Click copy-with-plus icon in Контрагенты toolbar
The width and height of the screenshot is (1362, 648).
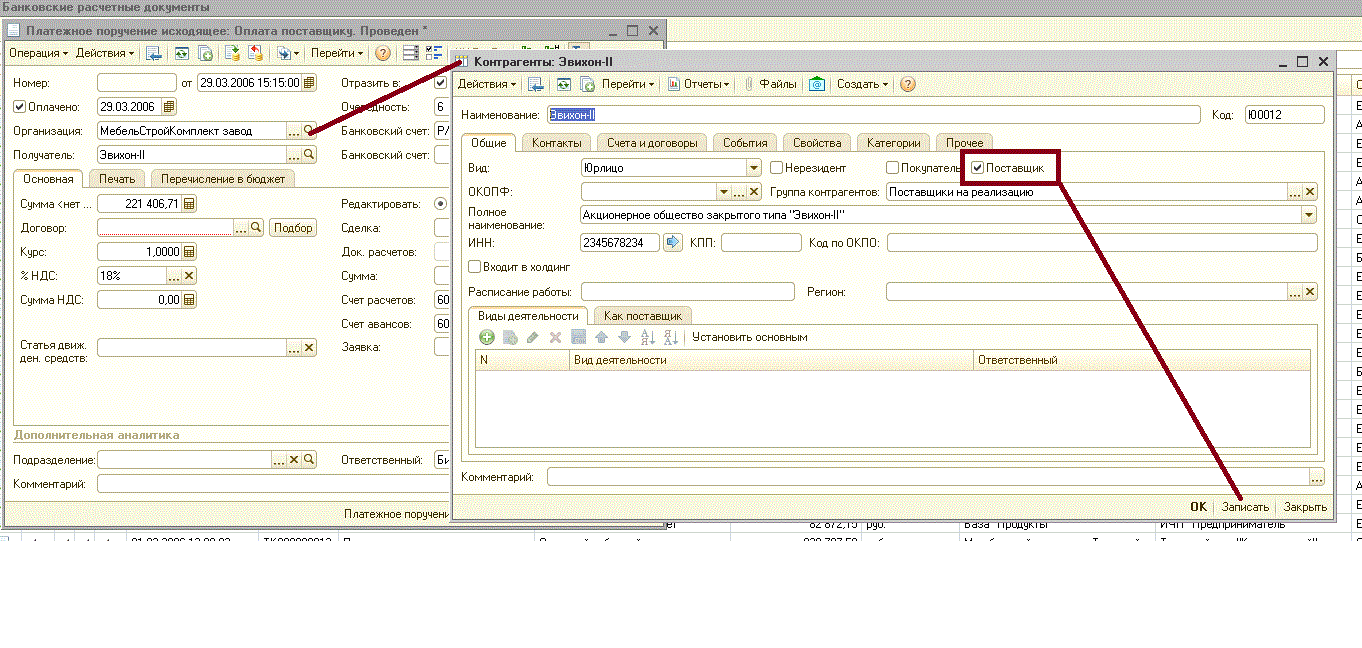586,85
